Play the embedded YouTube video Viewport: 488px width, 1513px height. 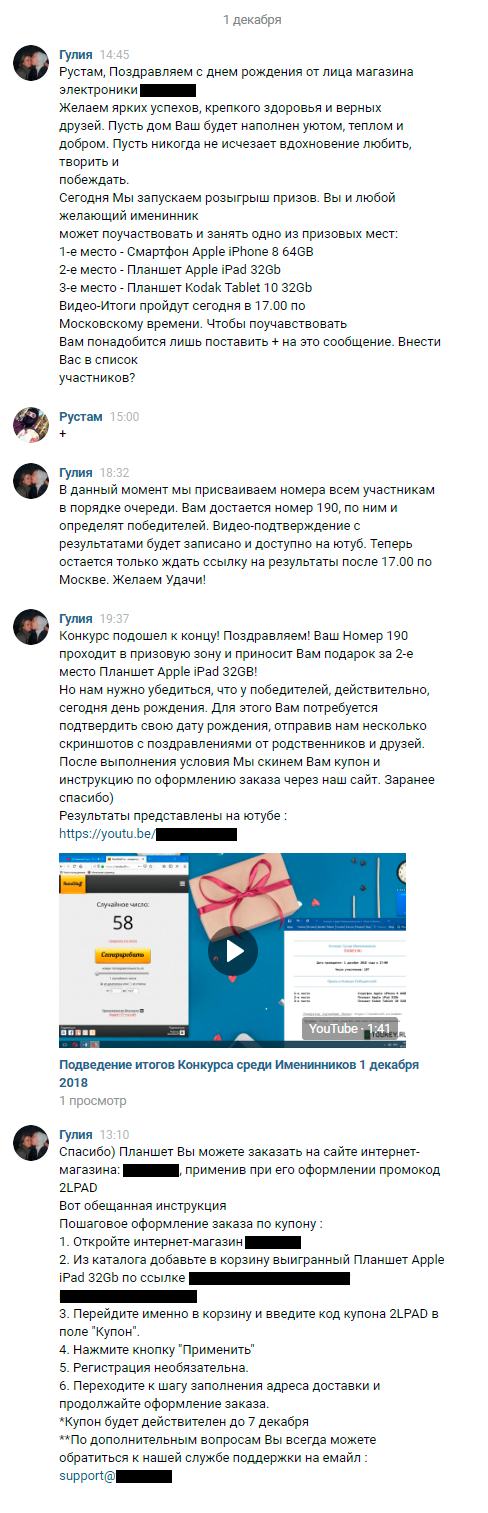pos(232,951)
